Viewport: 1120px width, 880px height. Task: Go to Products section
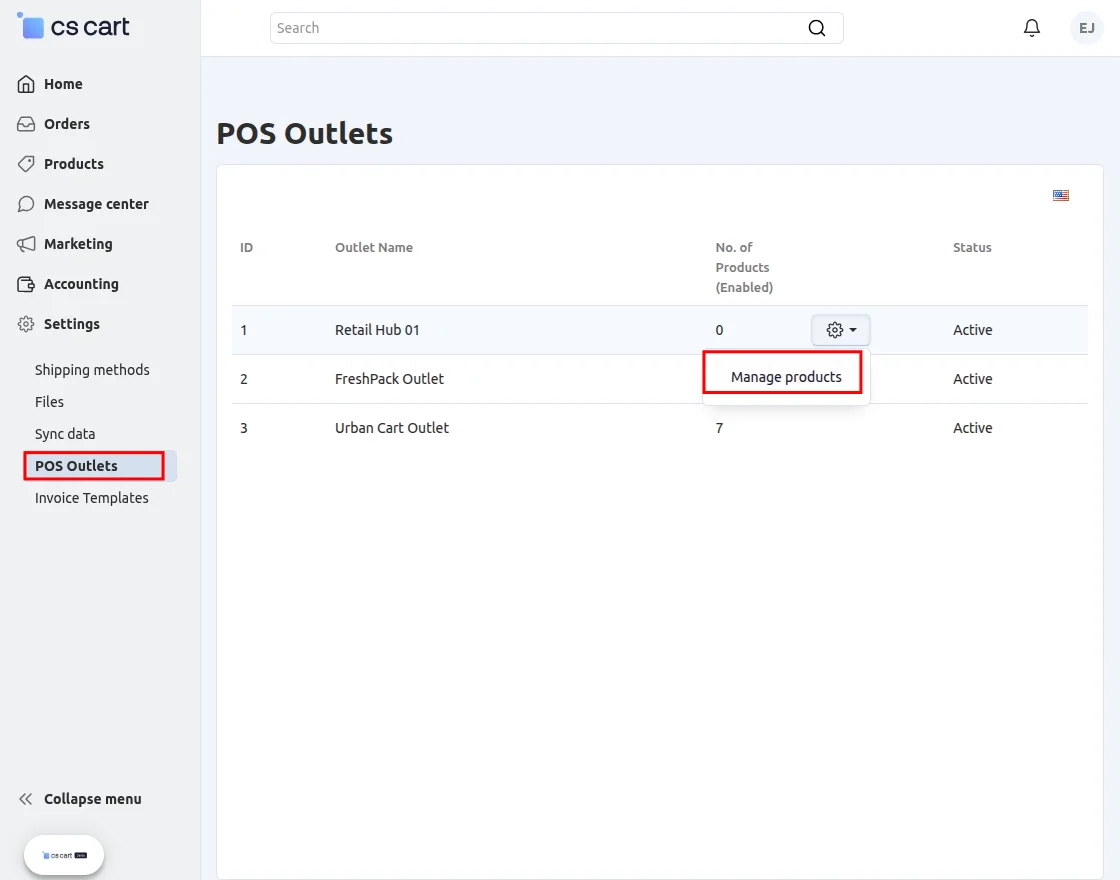pyautogui.click(x=74, y=164)
